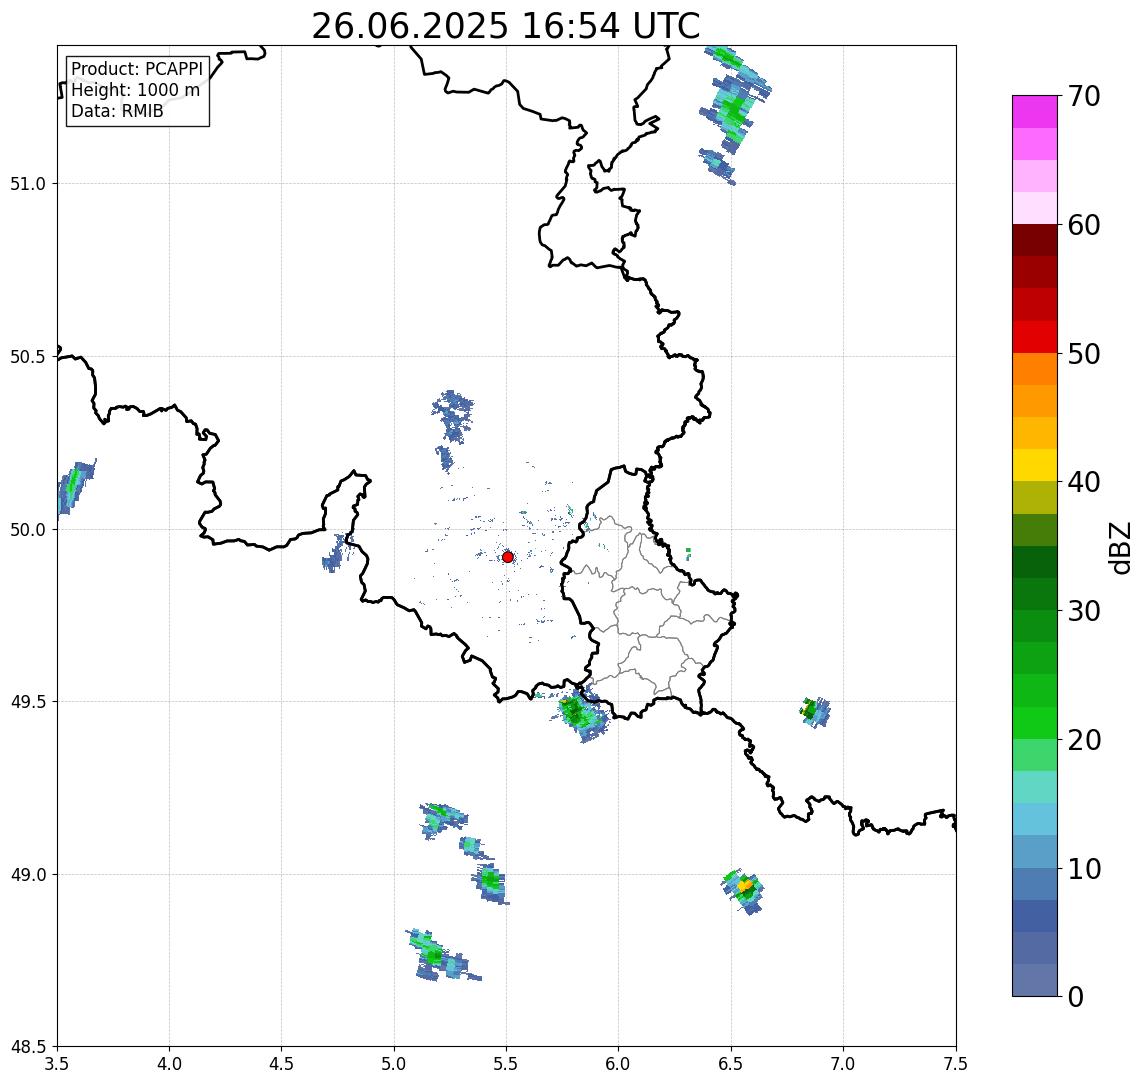Click the longitude tick label "5.5"
Image resolution: width=1145 pixels, height=1084 pixels.
click(x=507, y=1064)
